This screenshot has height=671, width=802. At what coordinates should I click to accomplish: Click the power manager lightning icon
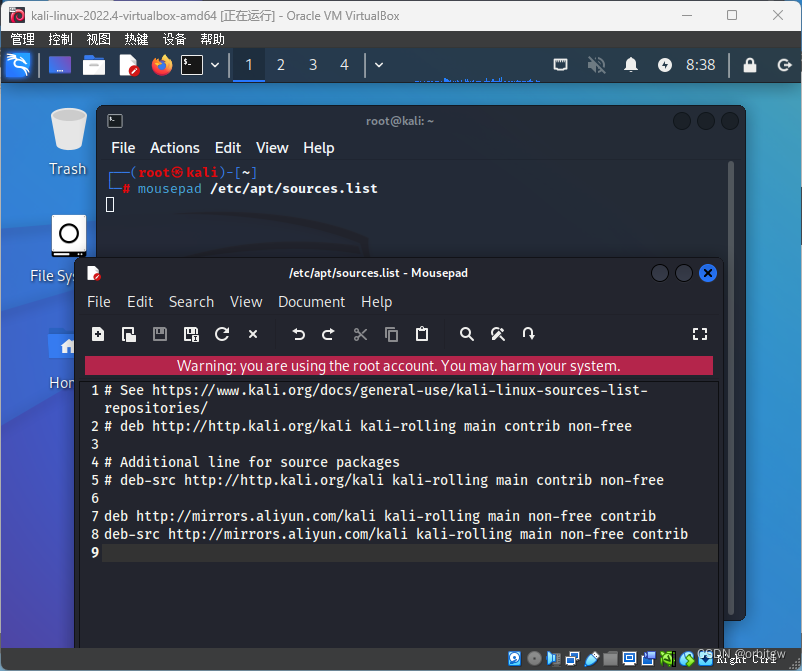pos(664,65)
